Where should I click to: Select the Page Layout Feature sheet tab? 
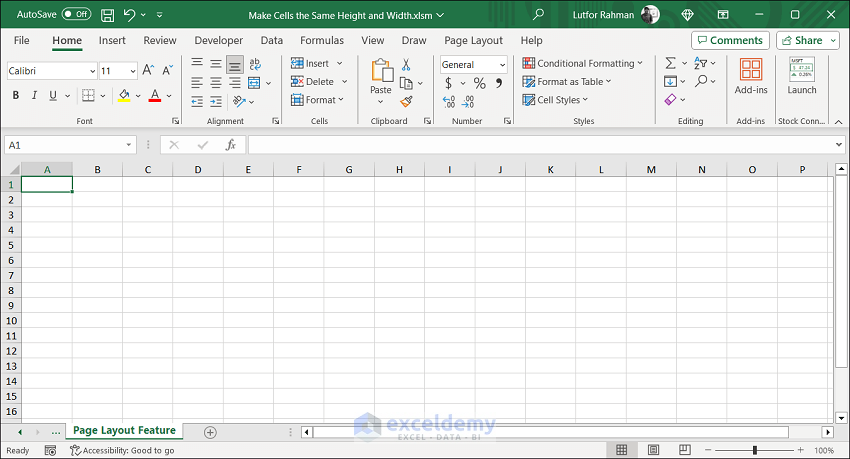pos(124,430)
